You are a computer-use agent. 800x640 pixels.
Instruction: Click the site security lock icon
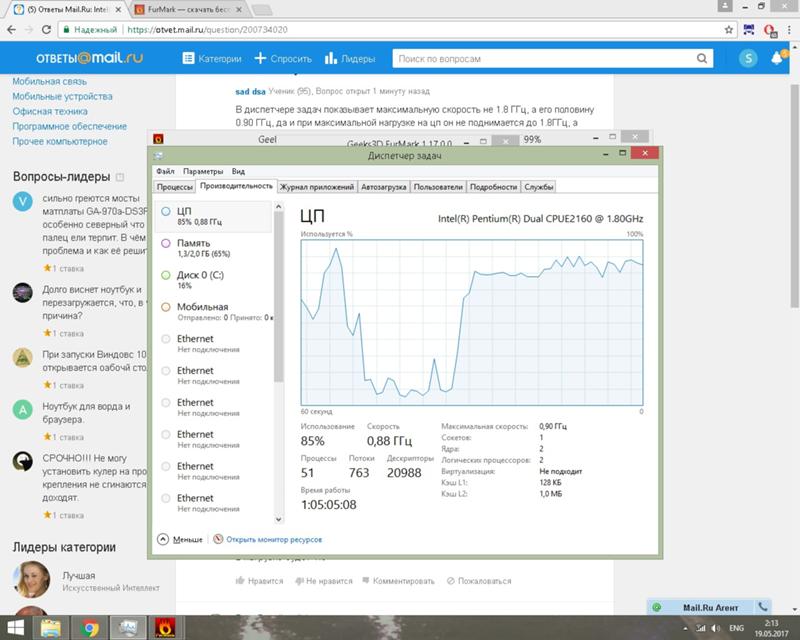(x=66, y=30)
